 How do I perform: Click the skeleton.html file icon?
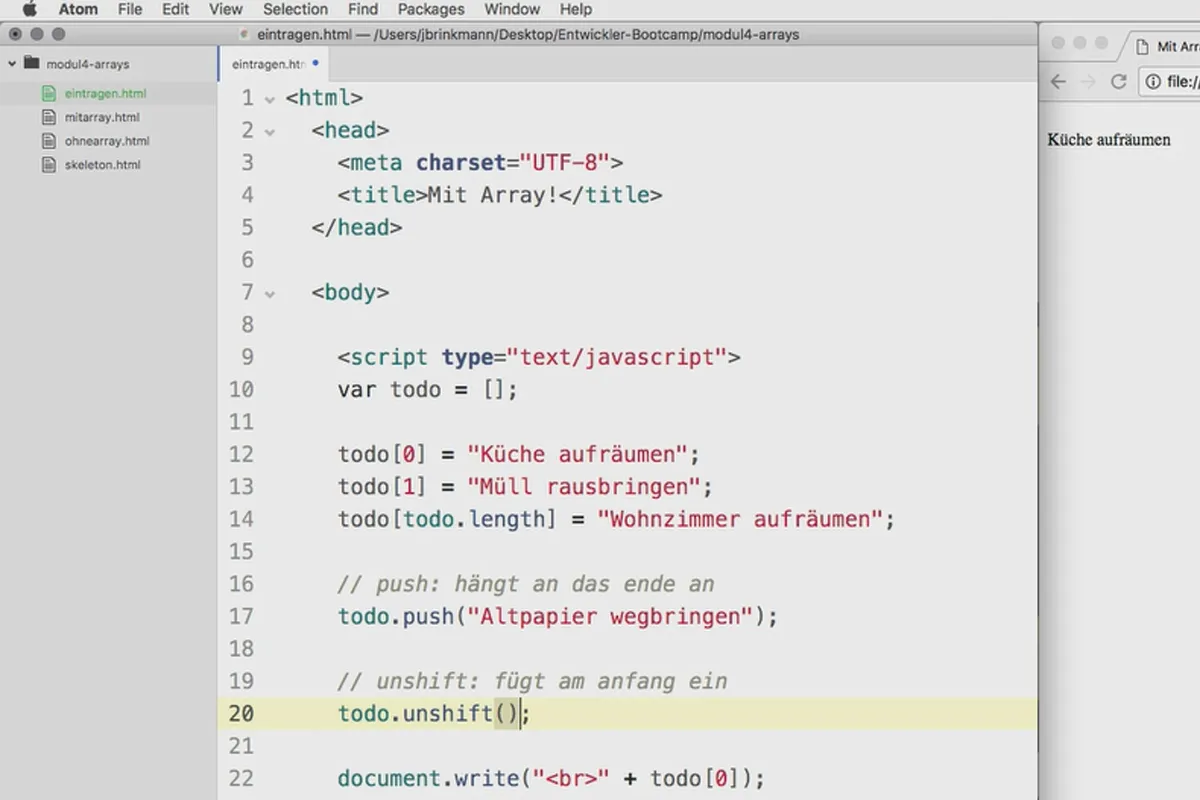[x=48, y=165]
